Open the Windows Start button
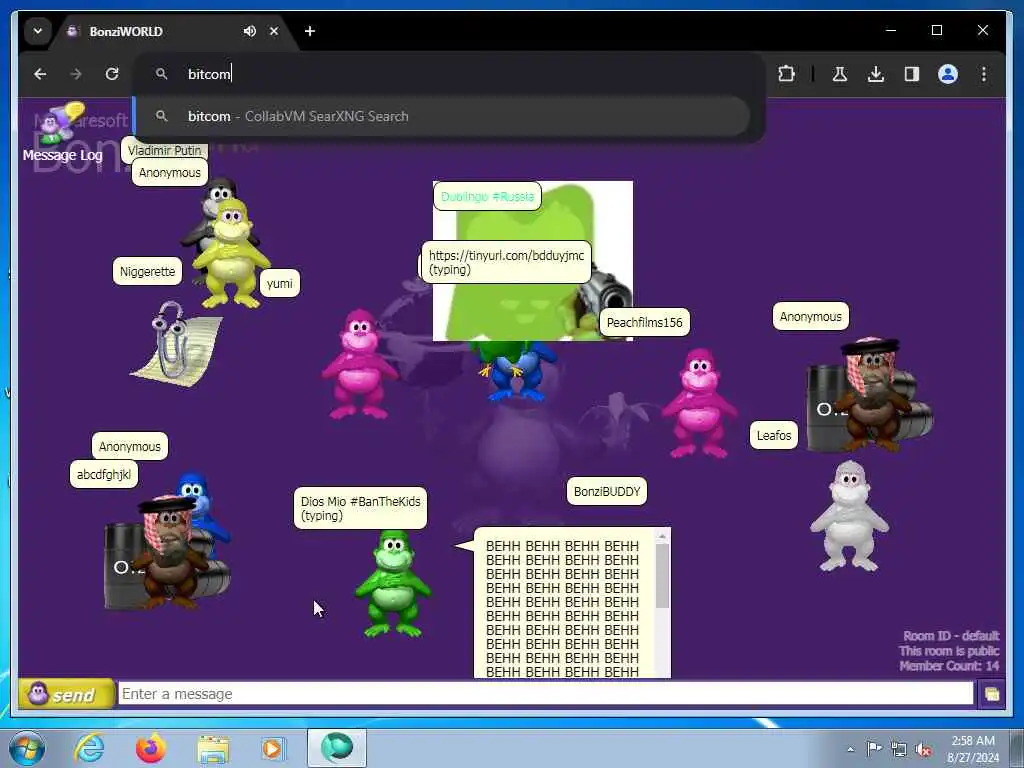This screenshot has width=1024, height=768. tap(26, 748)
